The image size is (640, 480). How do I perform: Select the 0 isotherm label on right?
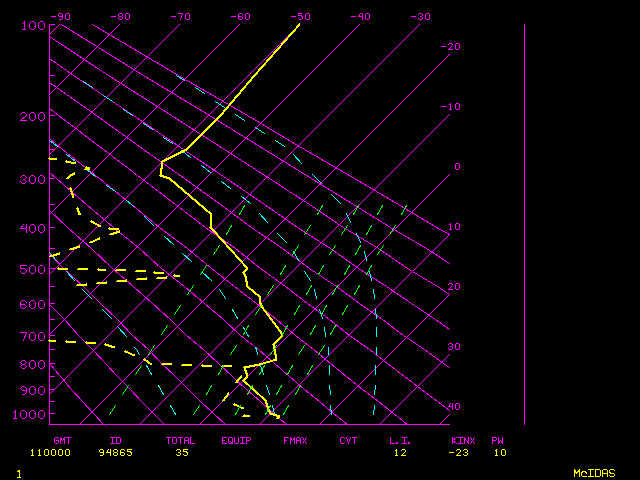tap(457, 167)
